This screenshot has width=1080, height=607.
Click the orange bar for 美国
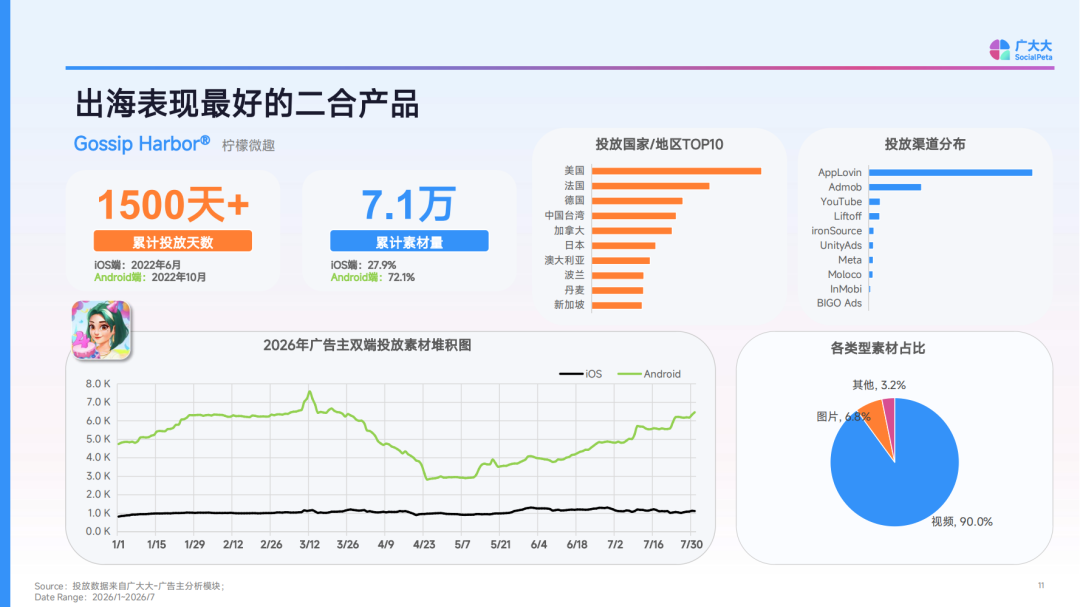pos(676,171)
